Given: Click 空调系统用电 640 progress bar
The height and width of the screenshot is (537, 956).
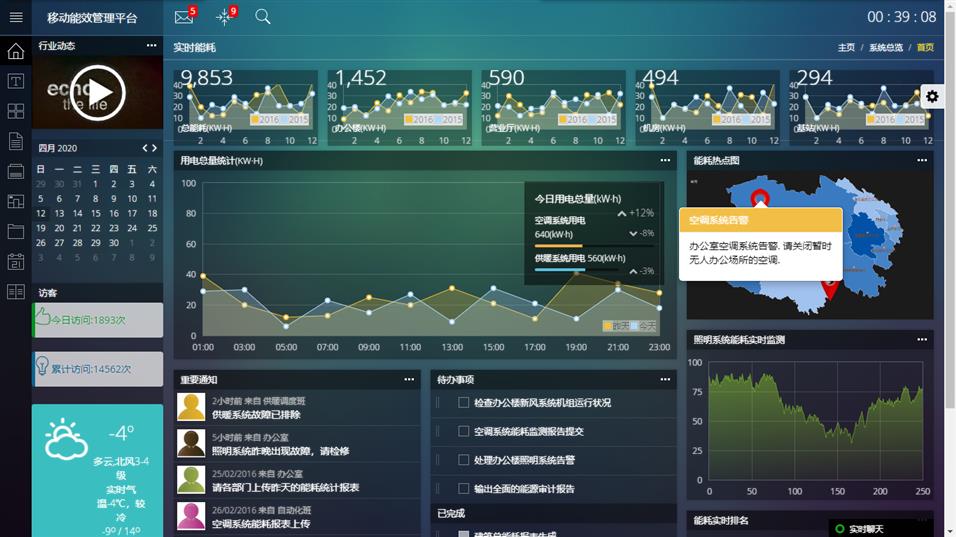Looking at the screenshot, I should (x=594, y=246).
